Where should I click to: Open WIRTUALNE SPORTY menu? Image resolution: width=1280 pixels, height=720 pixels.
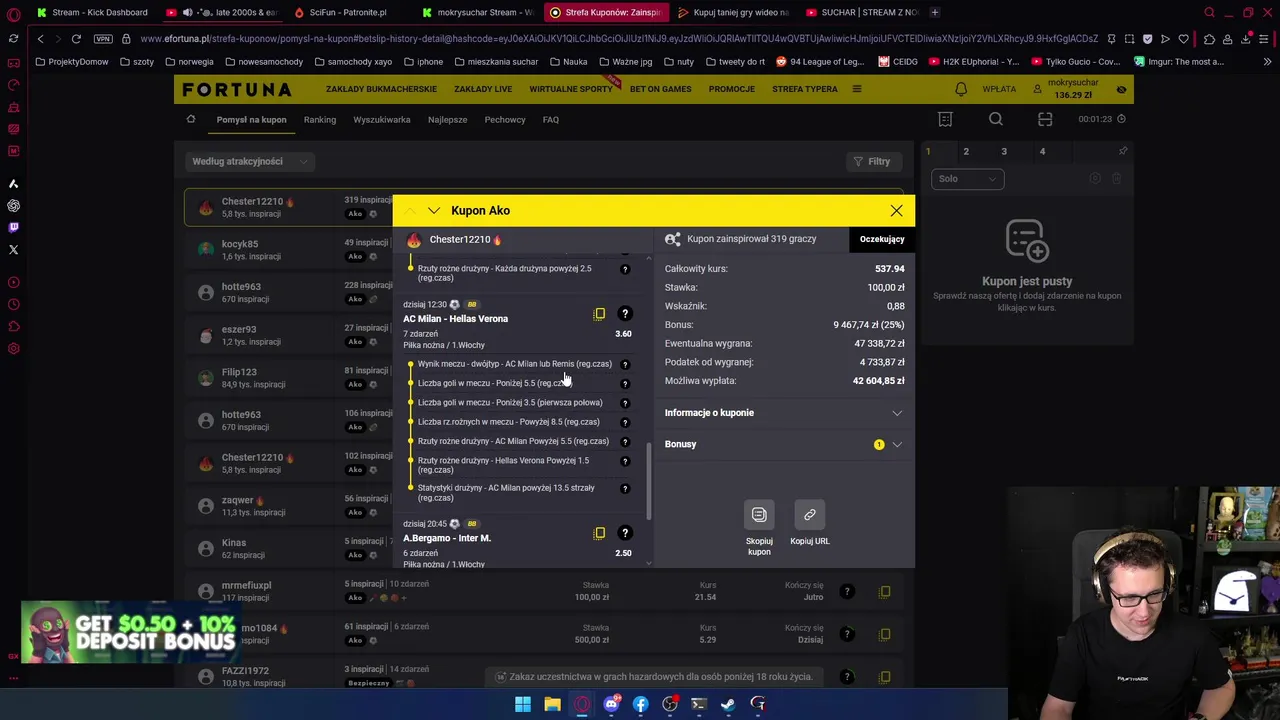point(571,89)
